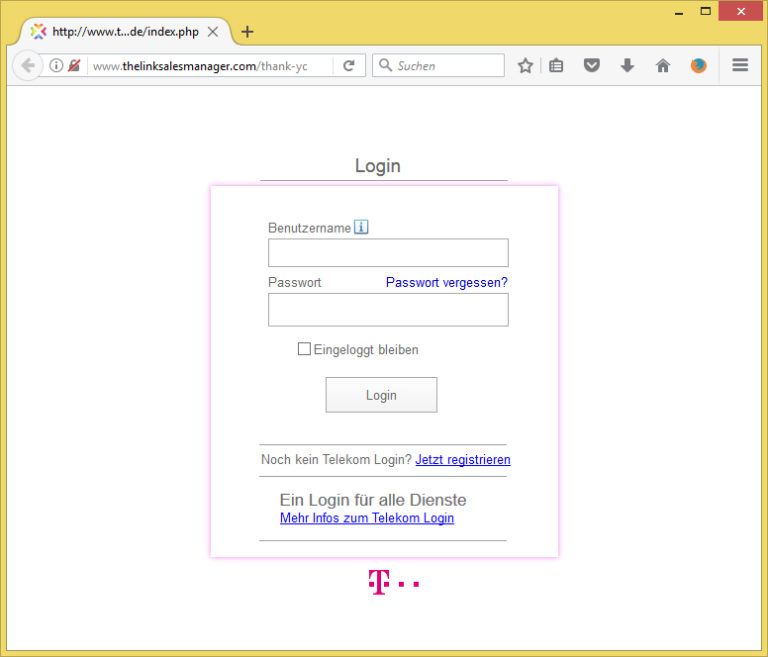Save page to Pocket icon
768x657 pixels.
click(x=592, y=65)
